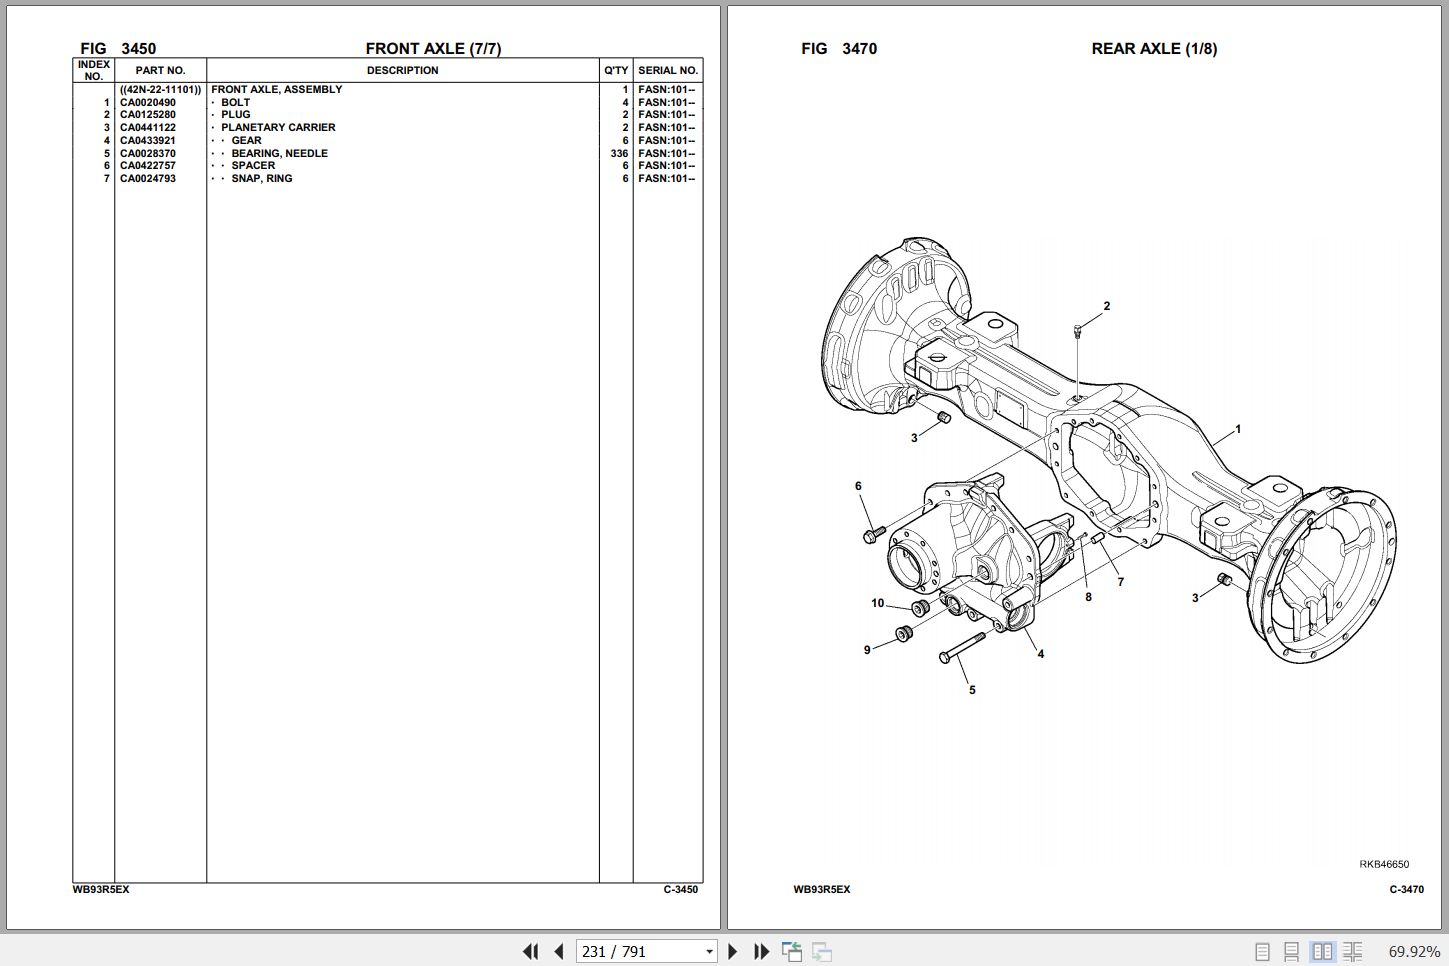The image size is (1449, 966).
Task: Click the PART NO. column header
Action: (160, 70)
